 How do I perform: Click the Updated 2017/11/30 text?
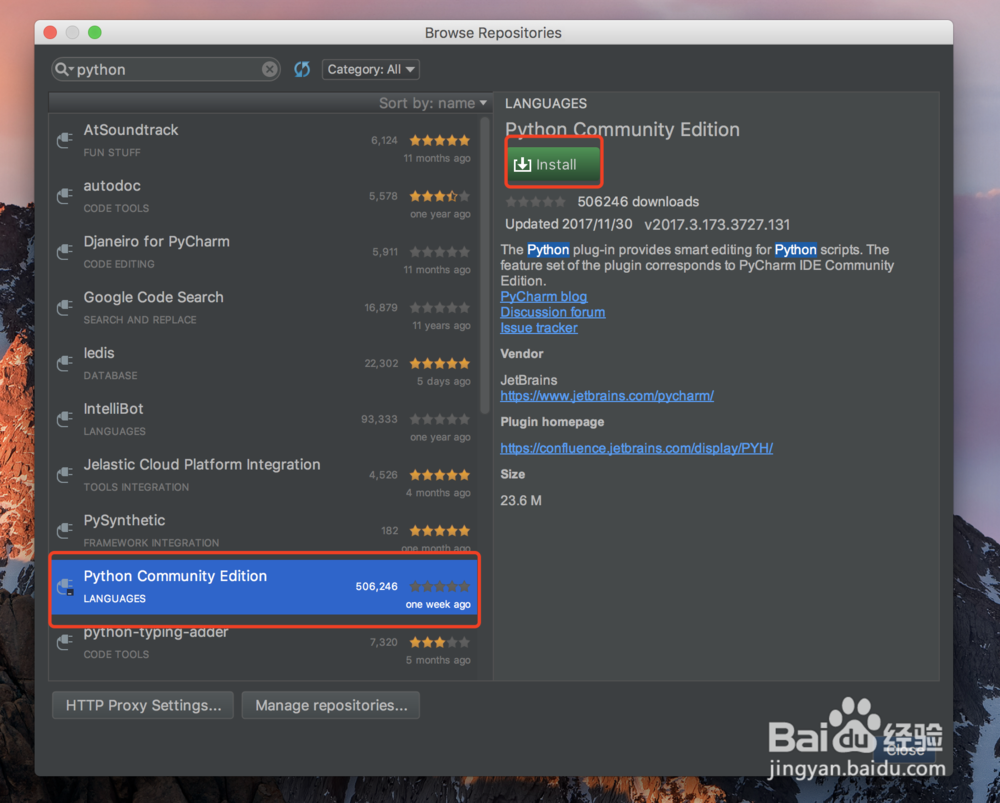(x=568, y=224)
